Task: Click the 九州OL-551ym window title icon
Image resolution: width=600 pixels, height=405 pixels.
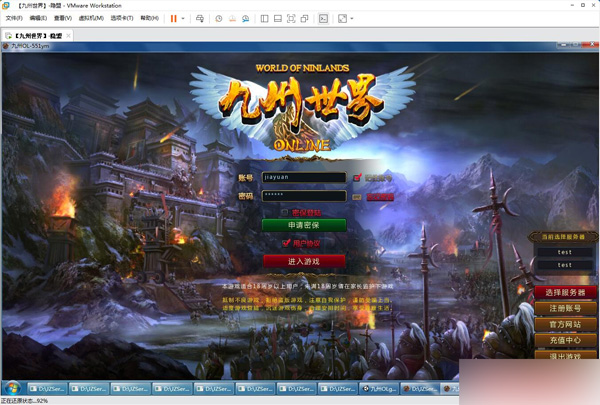Action: (x=6, y=46)
